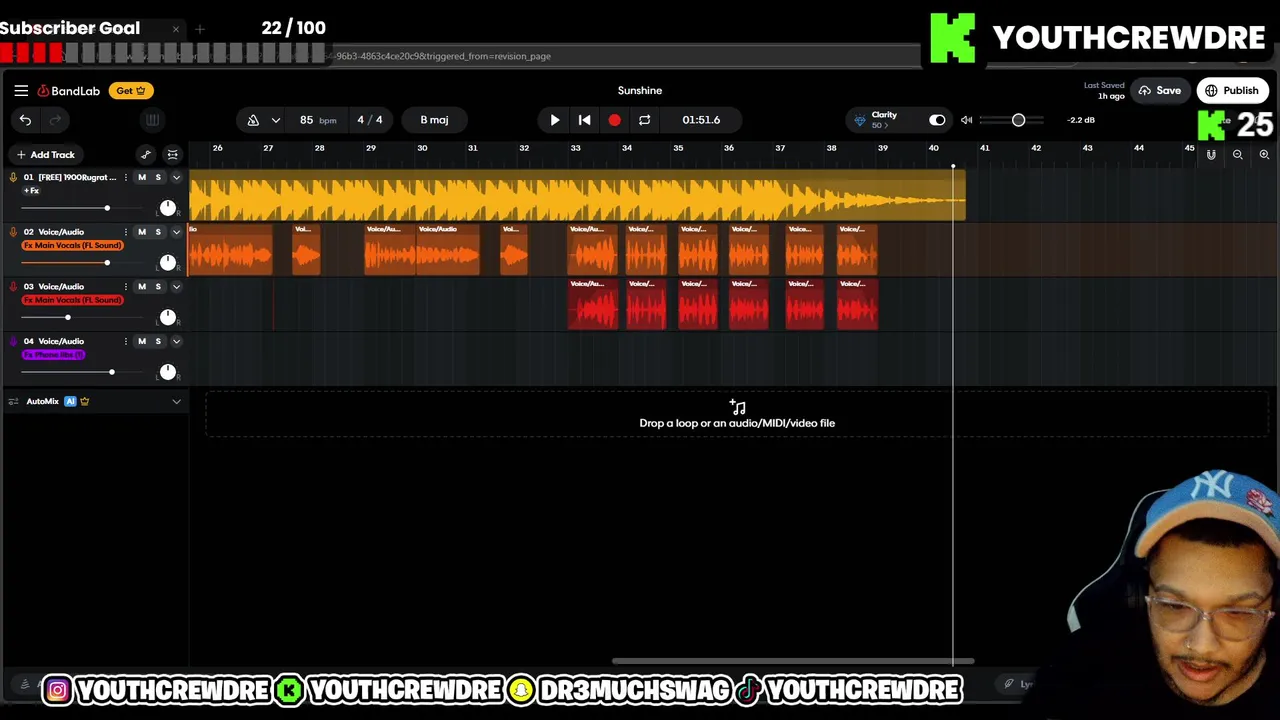1280x720 pixels.
Task: Mute track 02 Voice/Audio
Action: coord(142,232)
